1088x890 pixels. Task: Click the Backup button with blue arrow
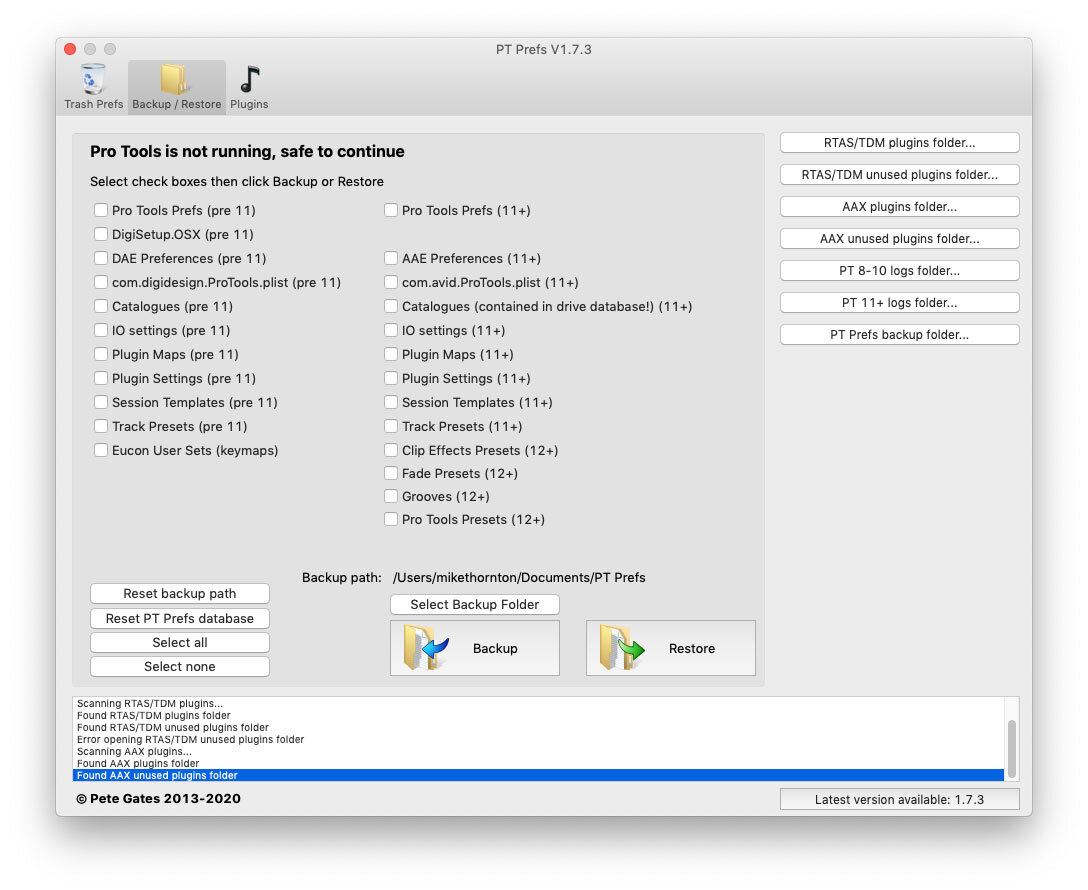[475, 648]
